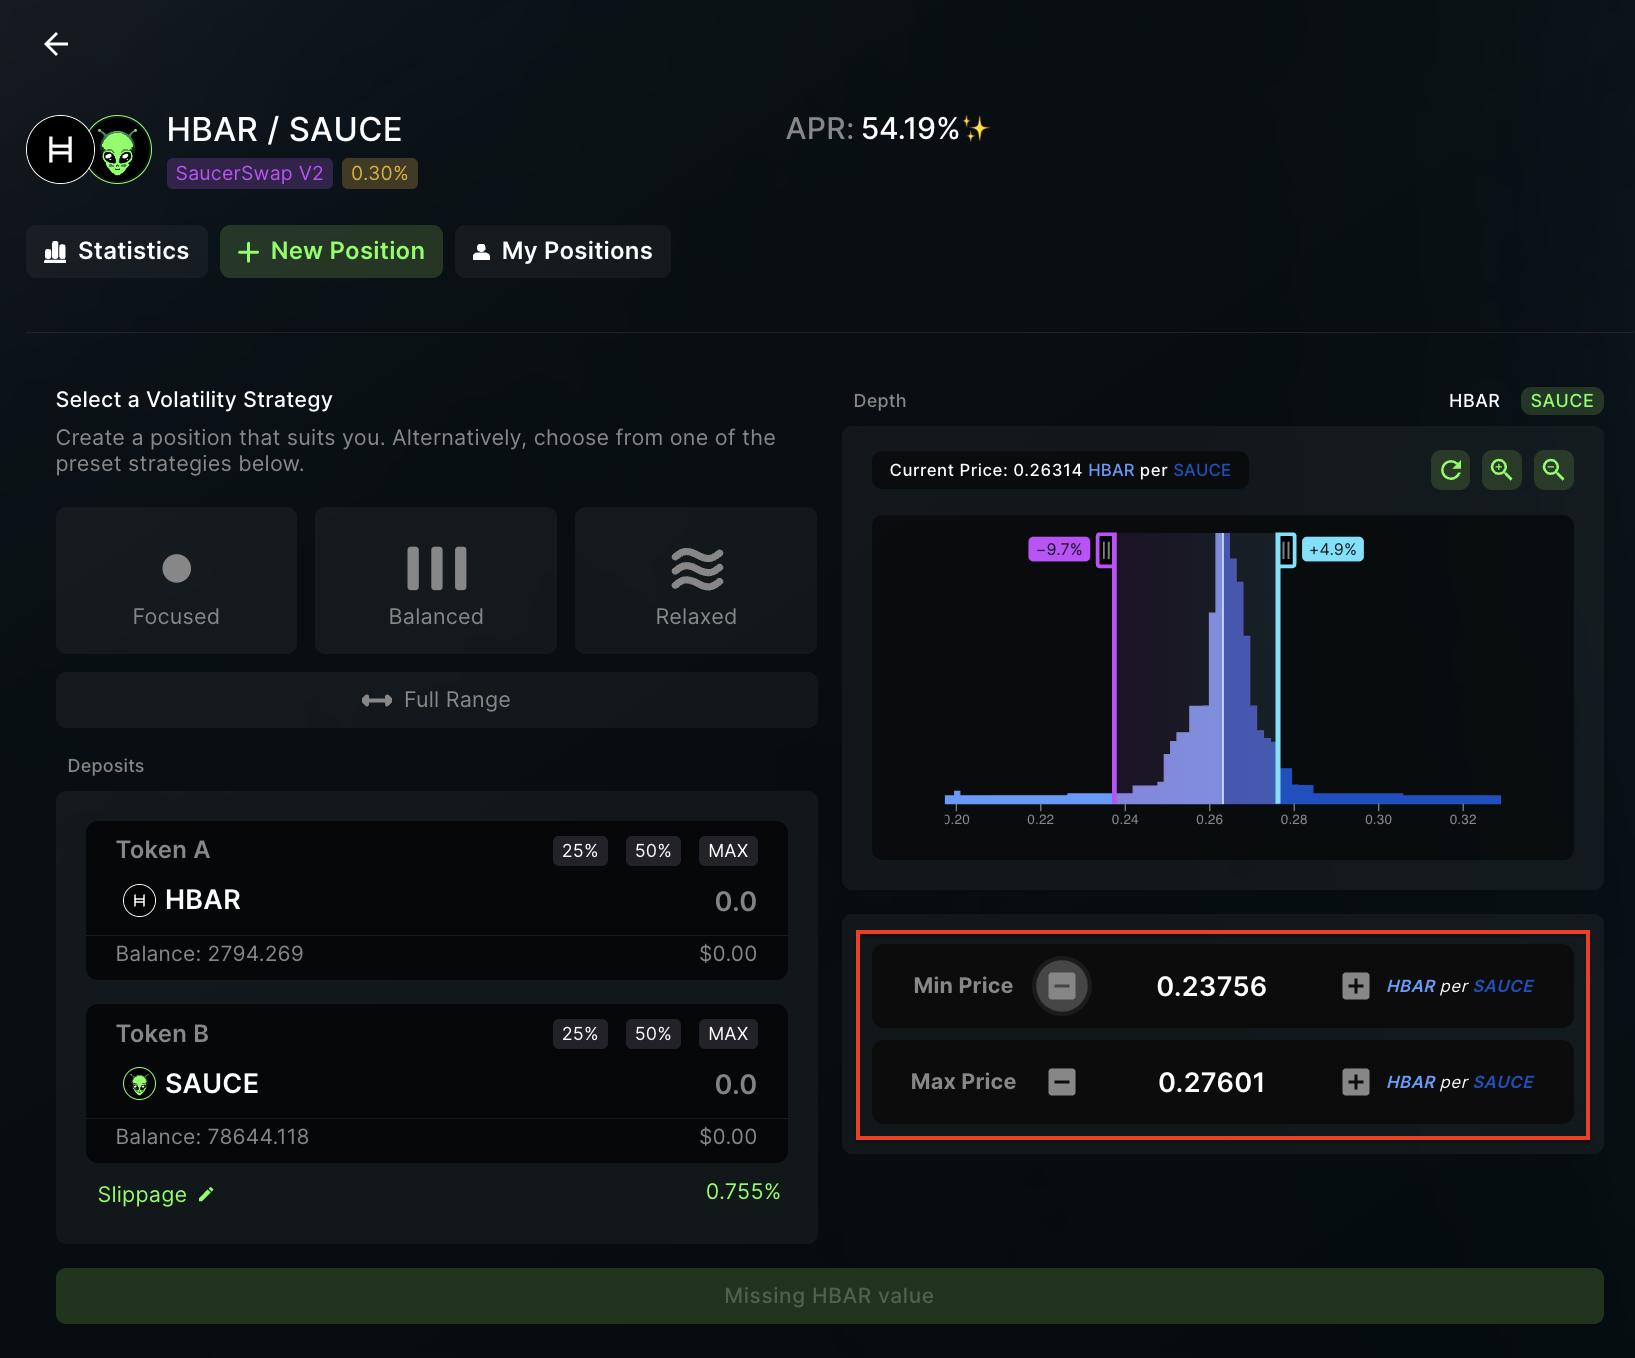Image resolution: width=1635 pixels, height=1358 pixels.
Task: Set the Full Range option
Action: pyautogui.click(x=436, y=700)
